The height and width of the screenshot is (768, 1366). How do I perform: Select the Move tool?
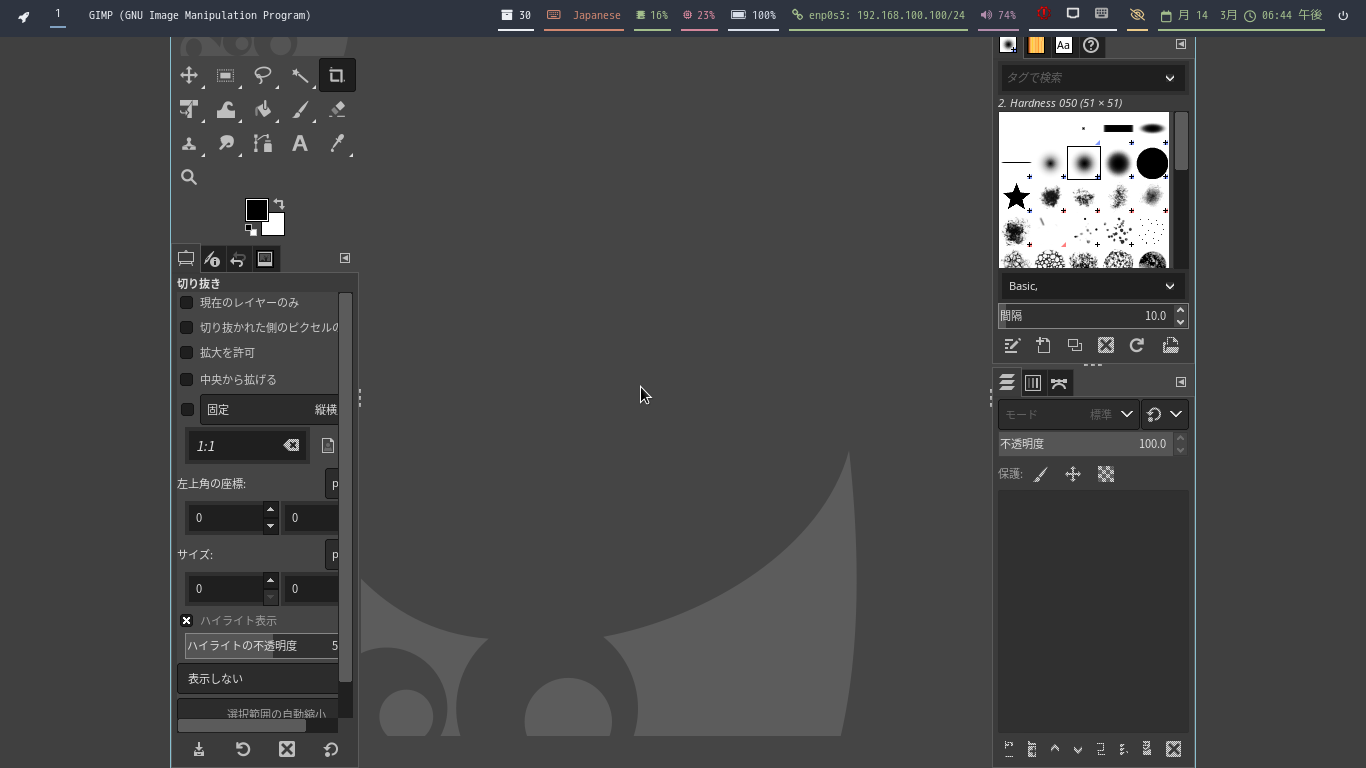coord(189,76)
